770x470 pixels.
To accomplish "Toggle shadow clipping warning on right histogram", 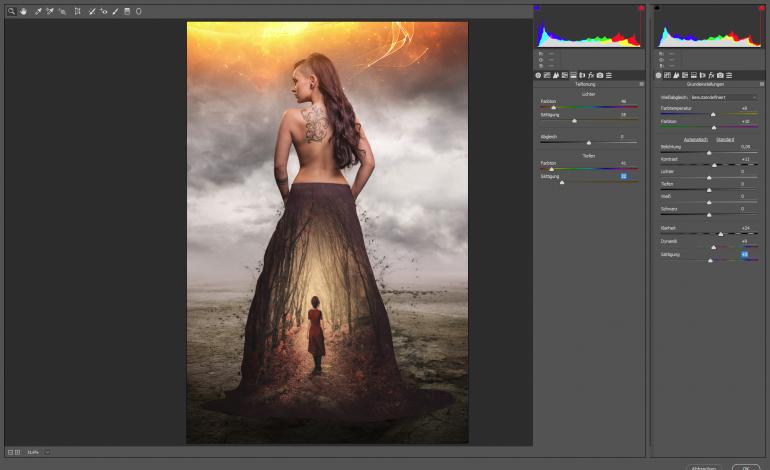I will [657, 8].
